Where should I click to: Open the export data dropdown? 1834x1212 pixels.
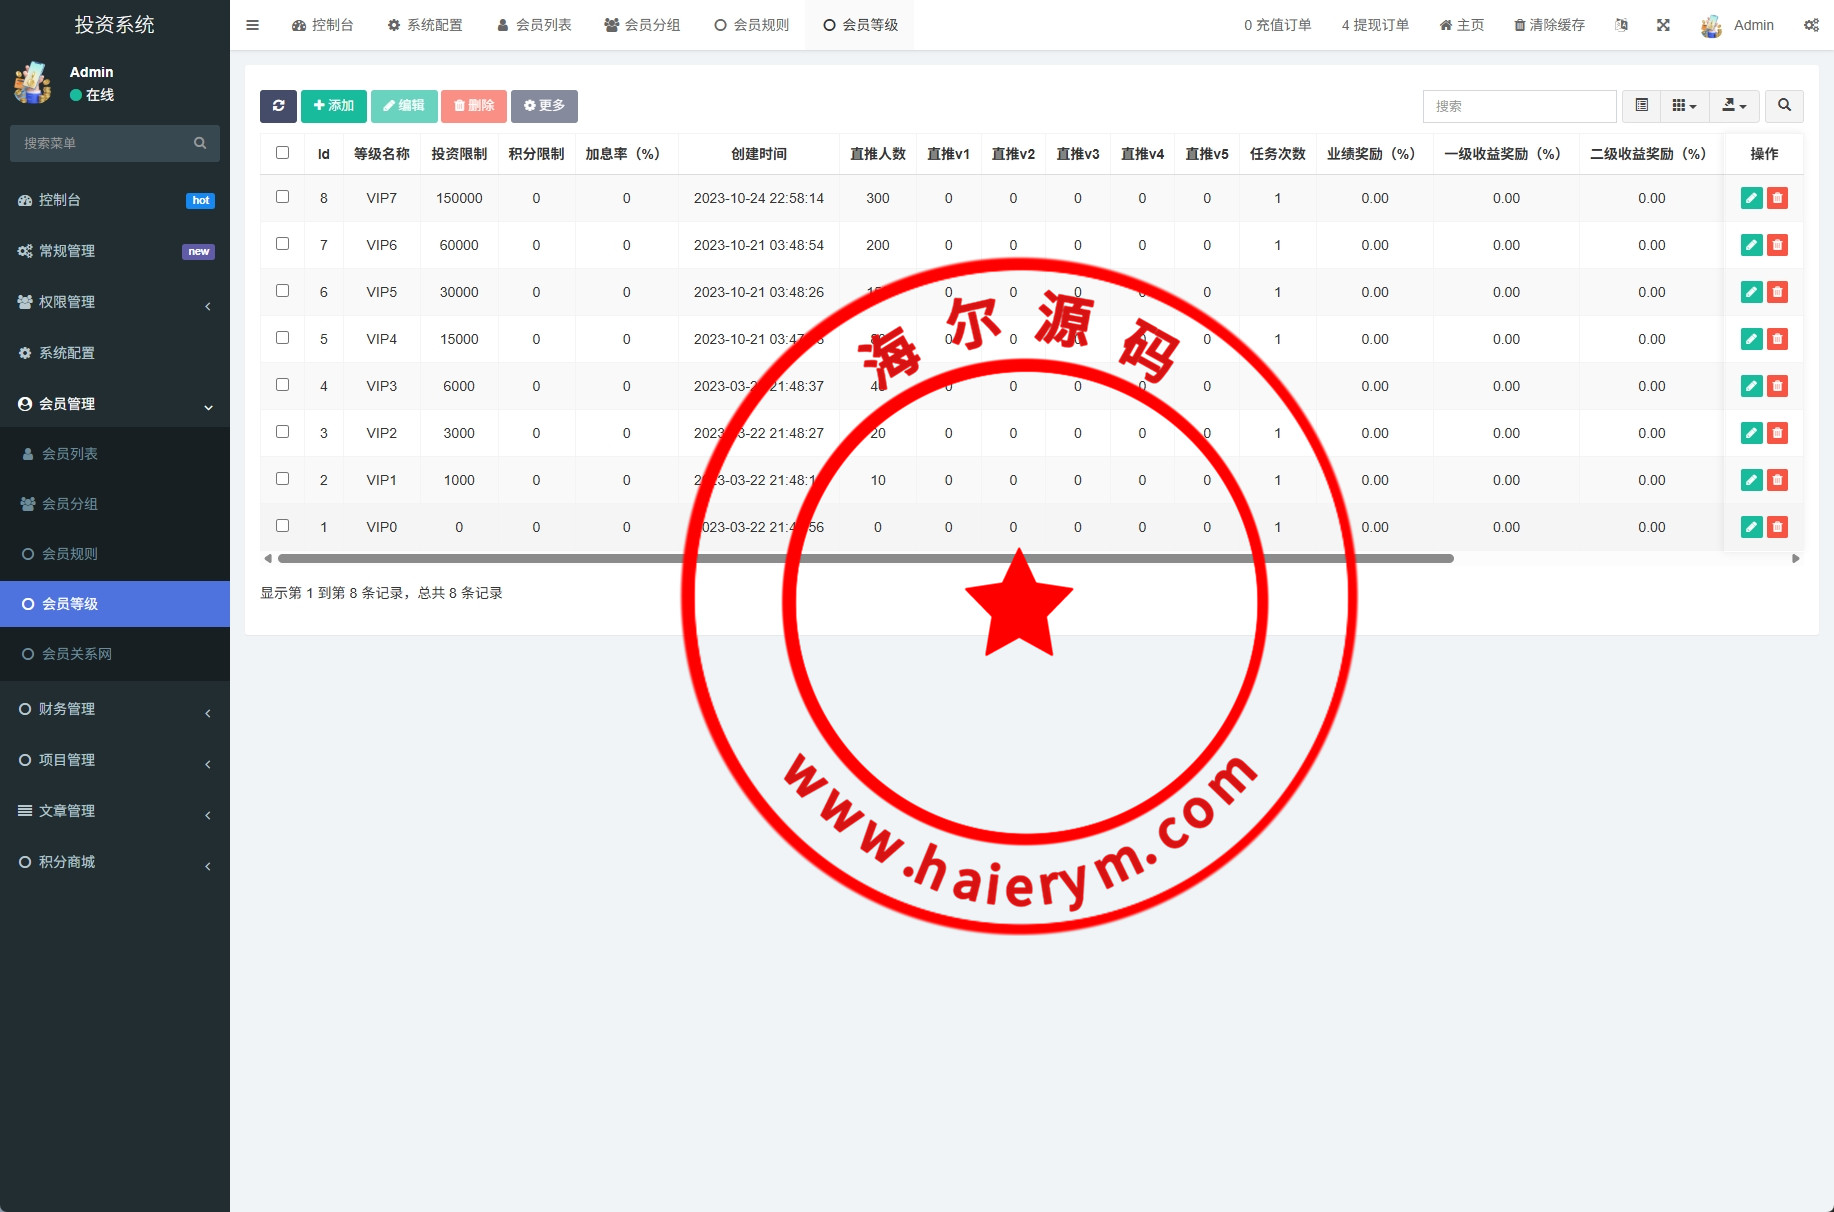coord(1734,106)
